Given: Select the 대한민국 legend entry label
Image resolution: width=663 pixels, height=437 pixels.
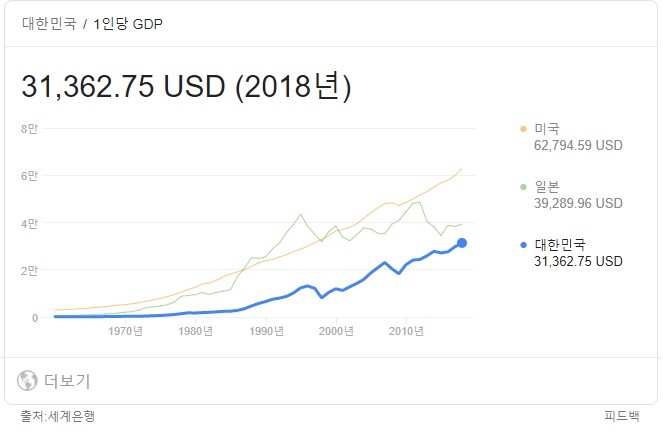Looking at the screenshot, I should tap(560, 244).
